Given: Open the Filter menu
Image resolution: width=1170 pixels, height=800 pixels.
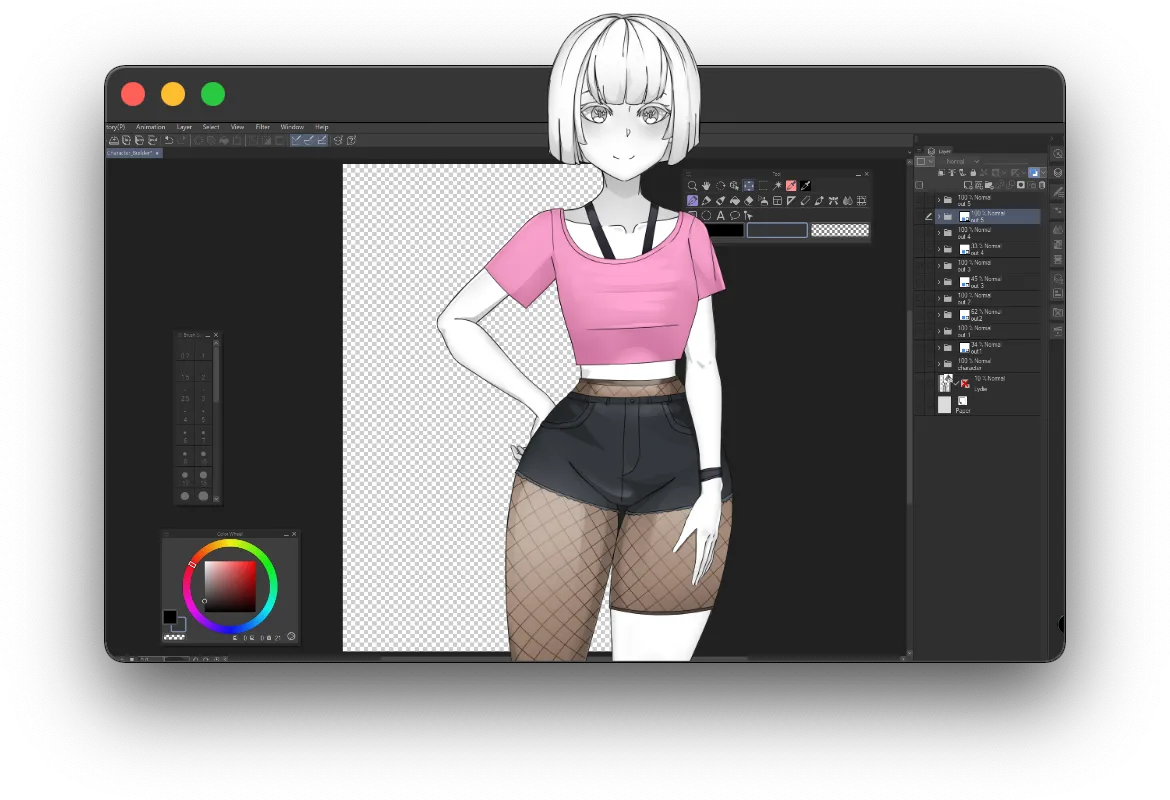Looking at the screenshot, I should (263, 127).
